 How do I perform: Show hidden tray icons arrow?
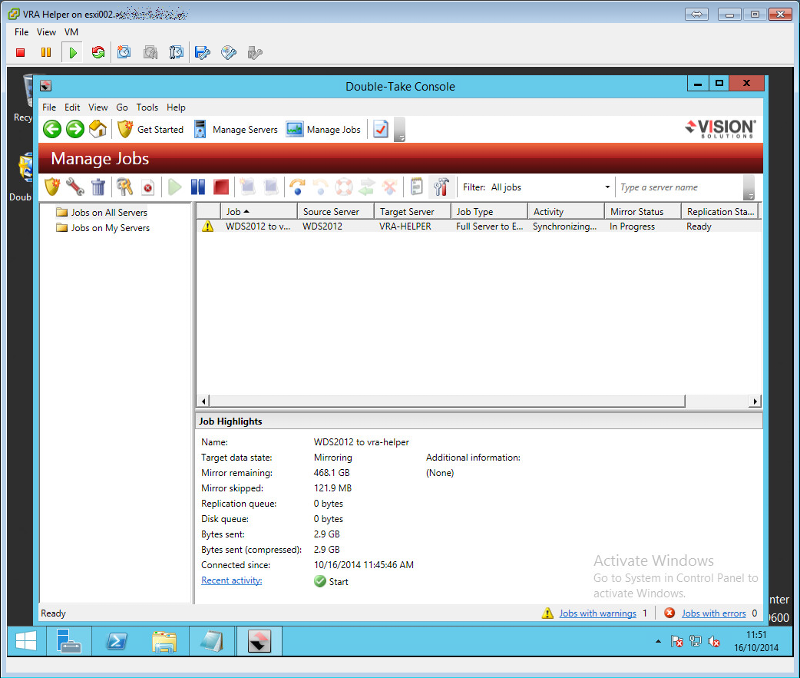click(658, 641)
